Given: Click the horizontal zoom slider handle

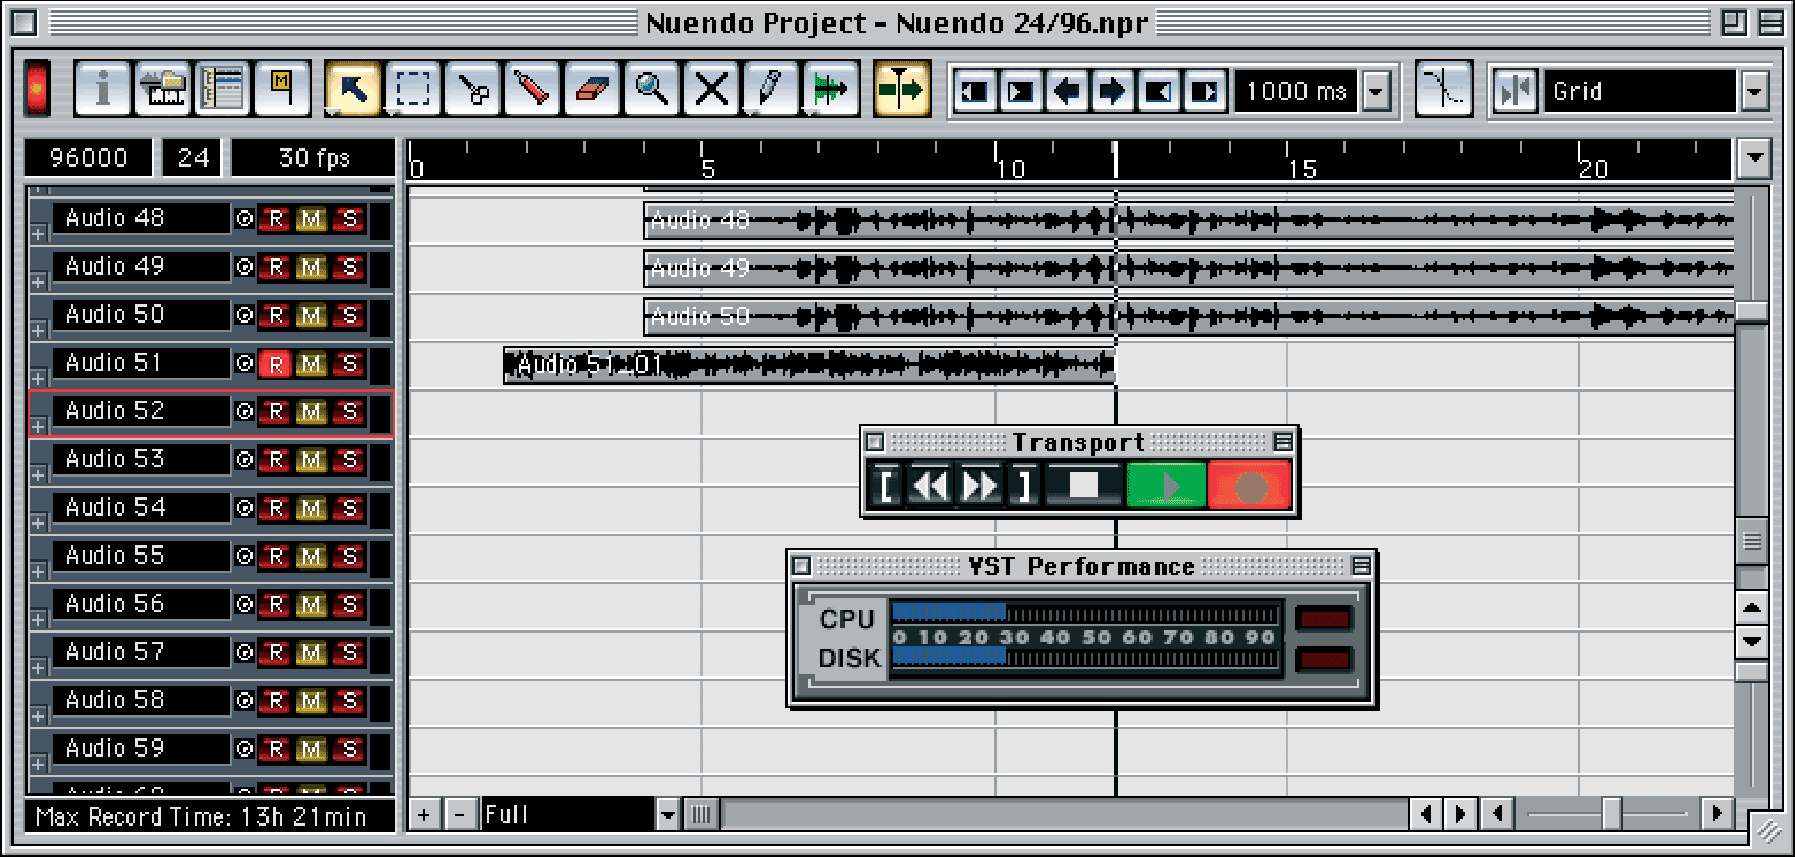Looking at the screenshot, I should (x=1611, y=814).
